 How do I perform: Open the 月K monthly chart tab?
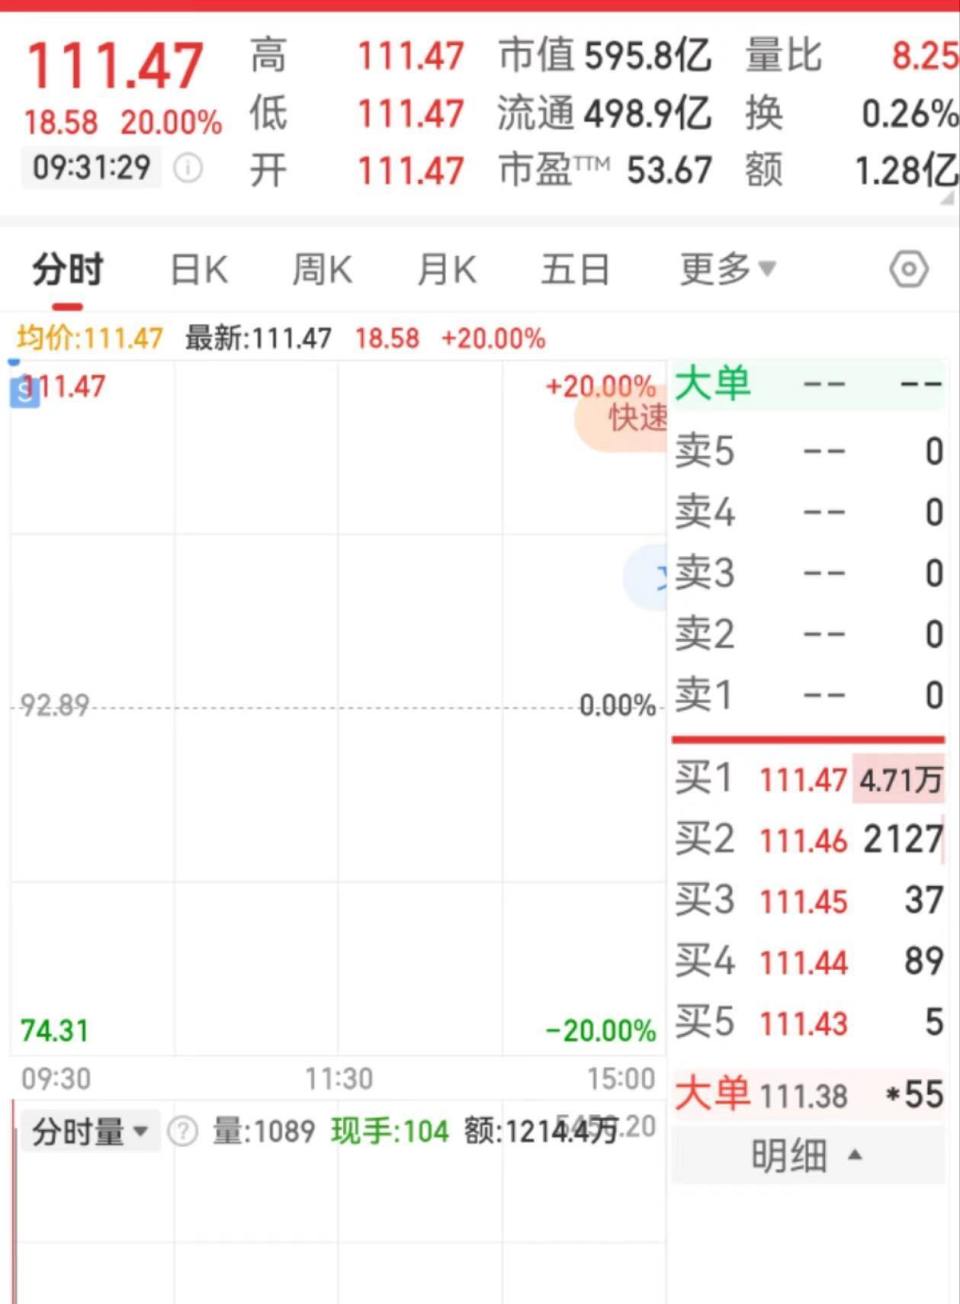tap(445, 269)
